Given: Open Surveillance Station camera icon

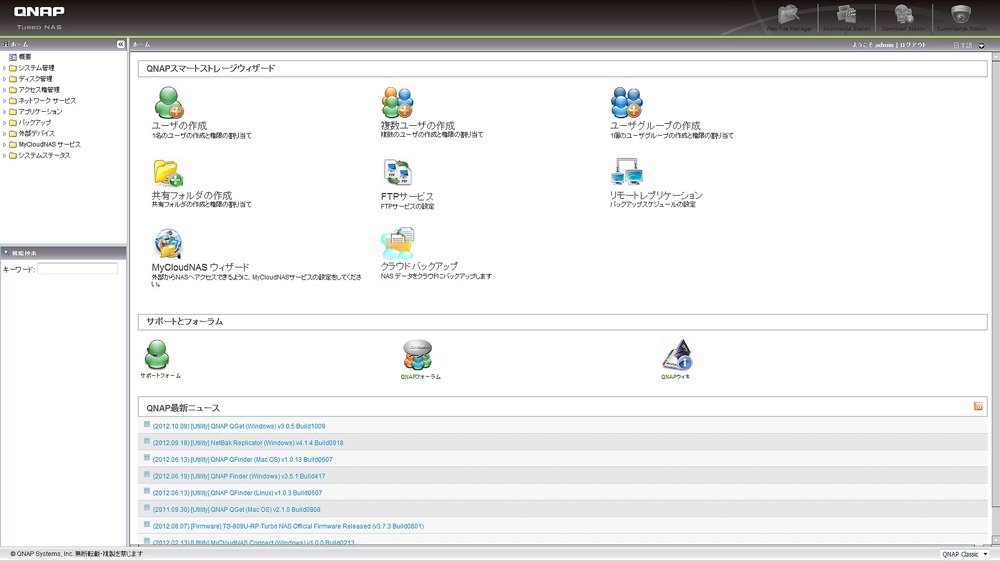Looking at the screenshot, I should click(x=961, y=16).
